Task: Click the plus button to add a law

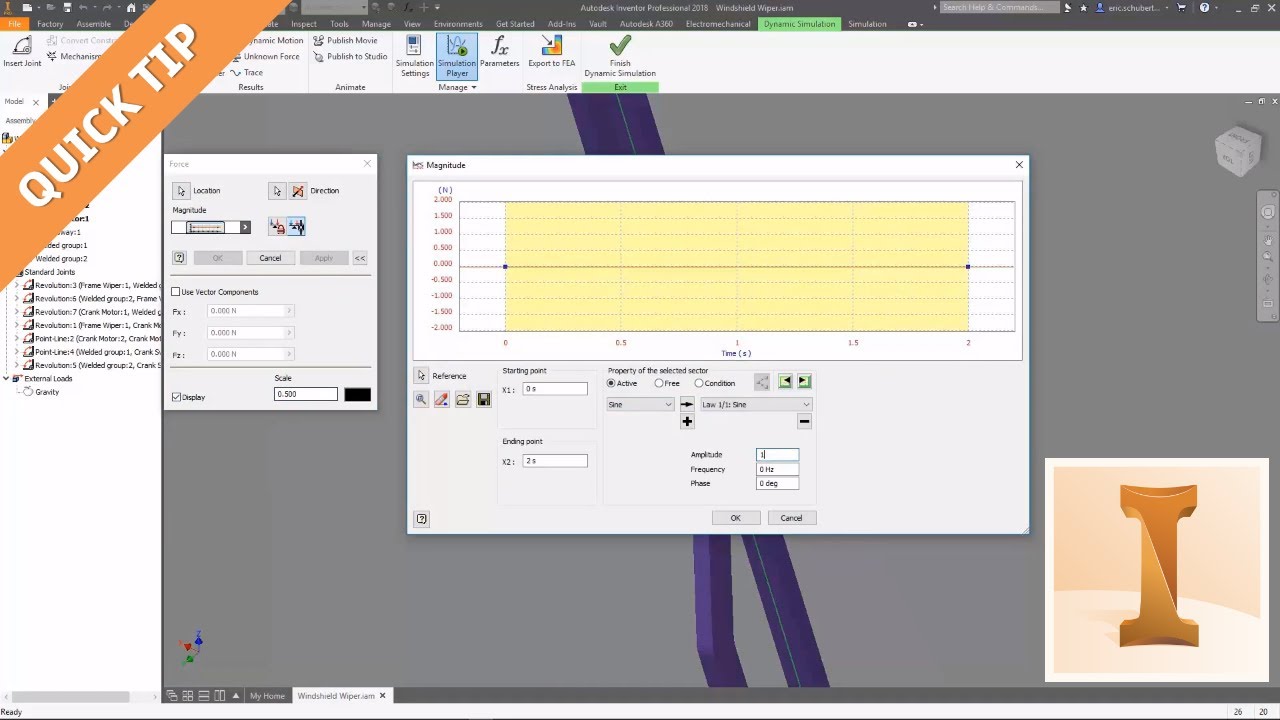Action: 687,422
